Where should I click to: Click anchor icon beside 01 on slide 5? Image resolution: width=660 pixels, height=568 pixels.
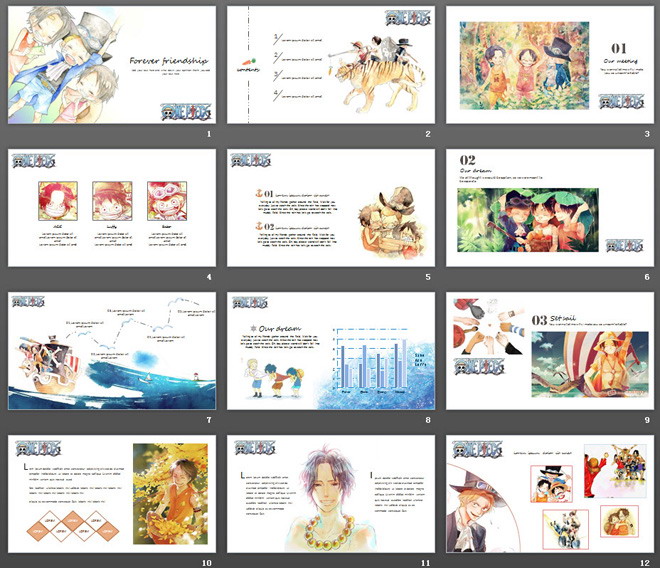point(259,193)
